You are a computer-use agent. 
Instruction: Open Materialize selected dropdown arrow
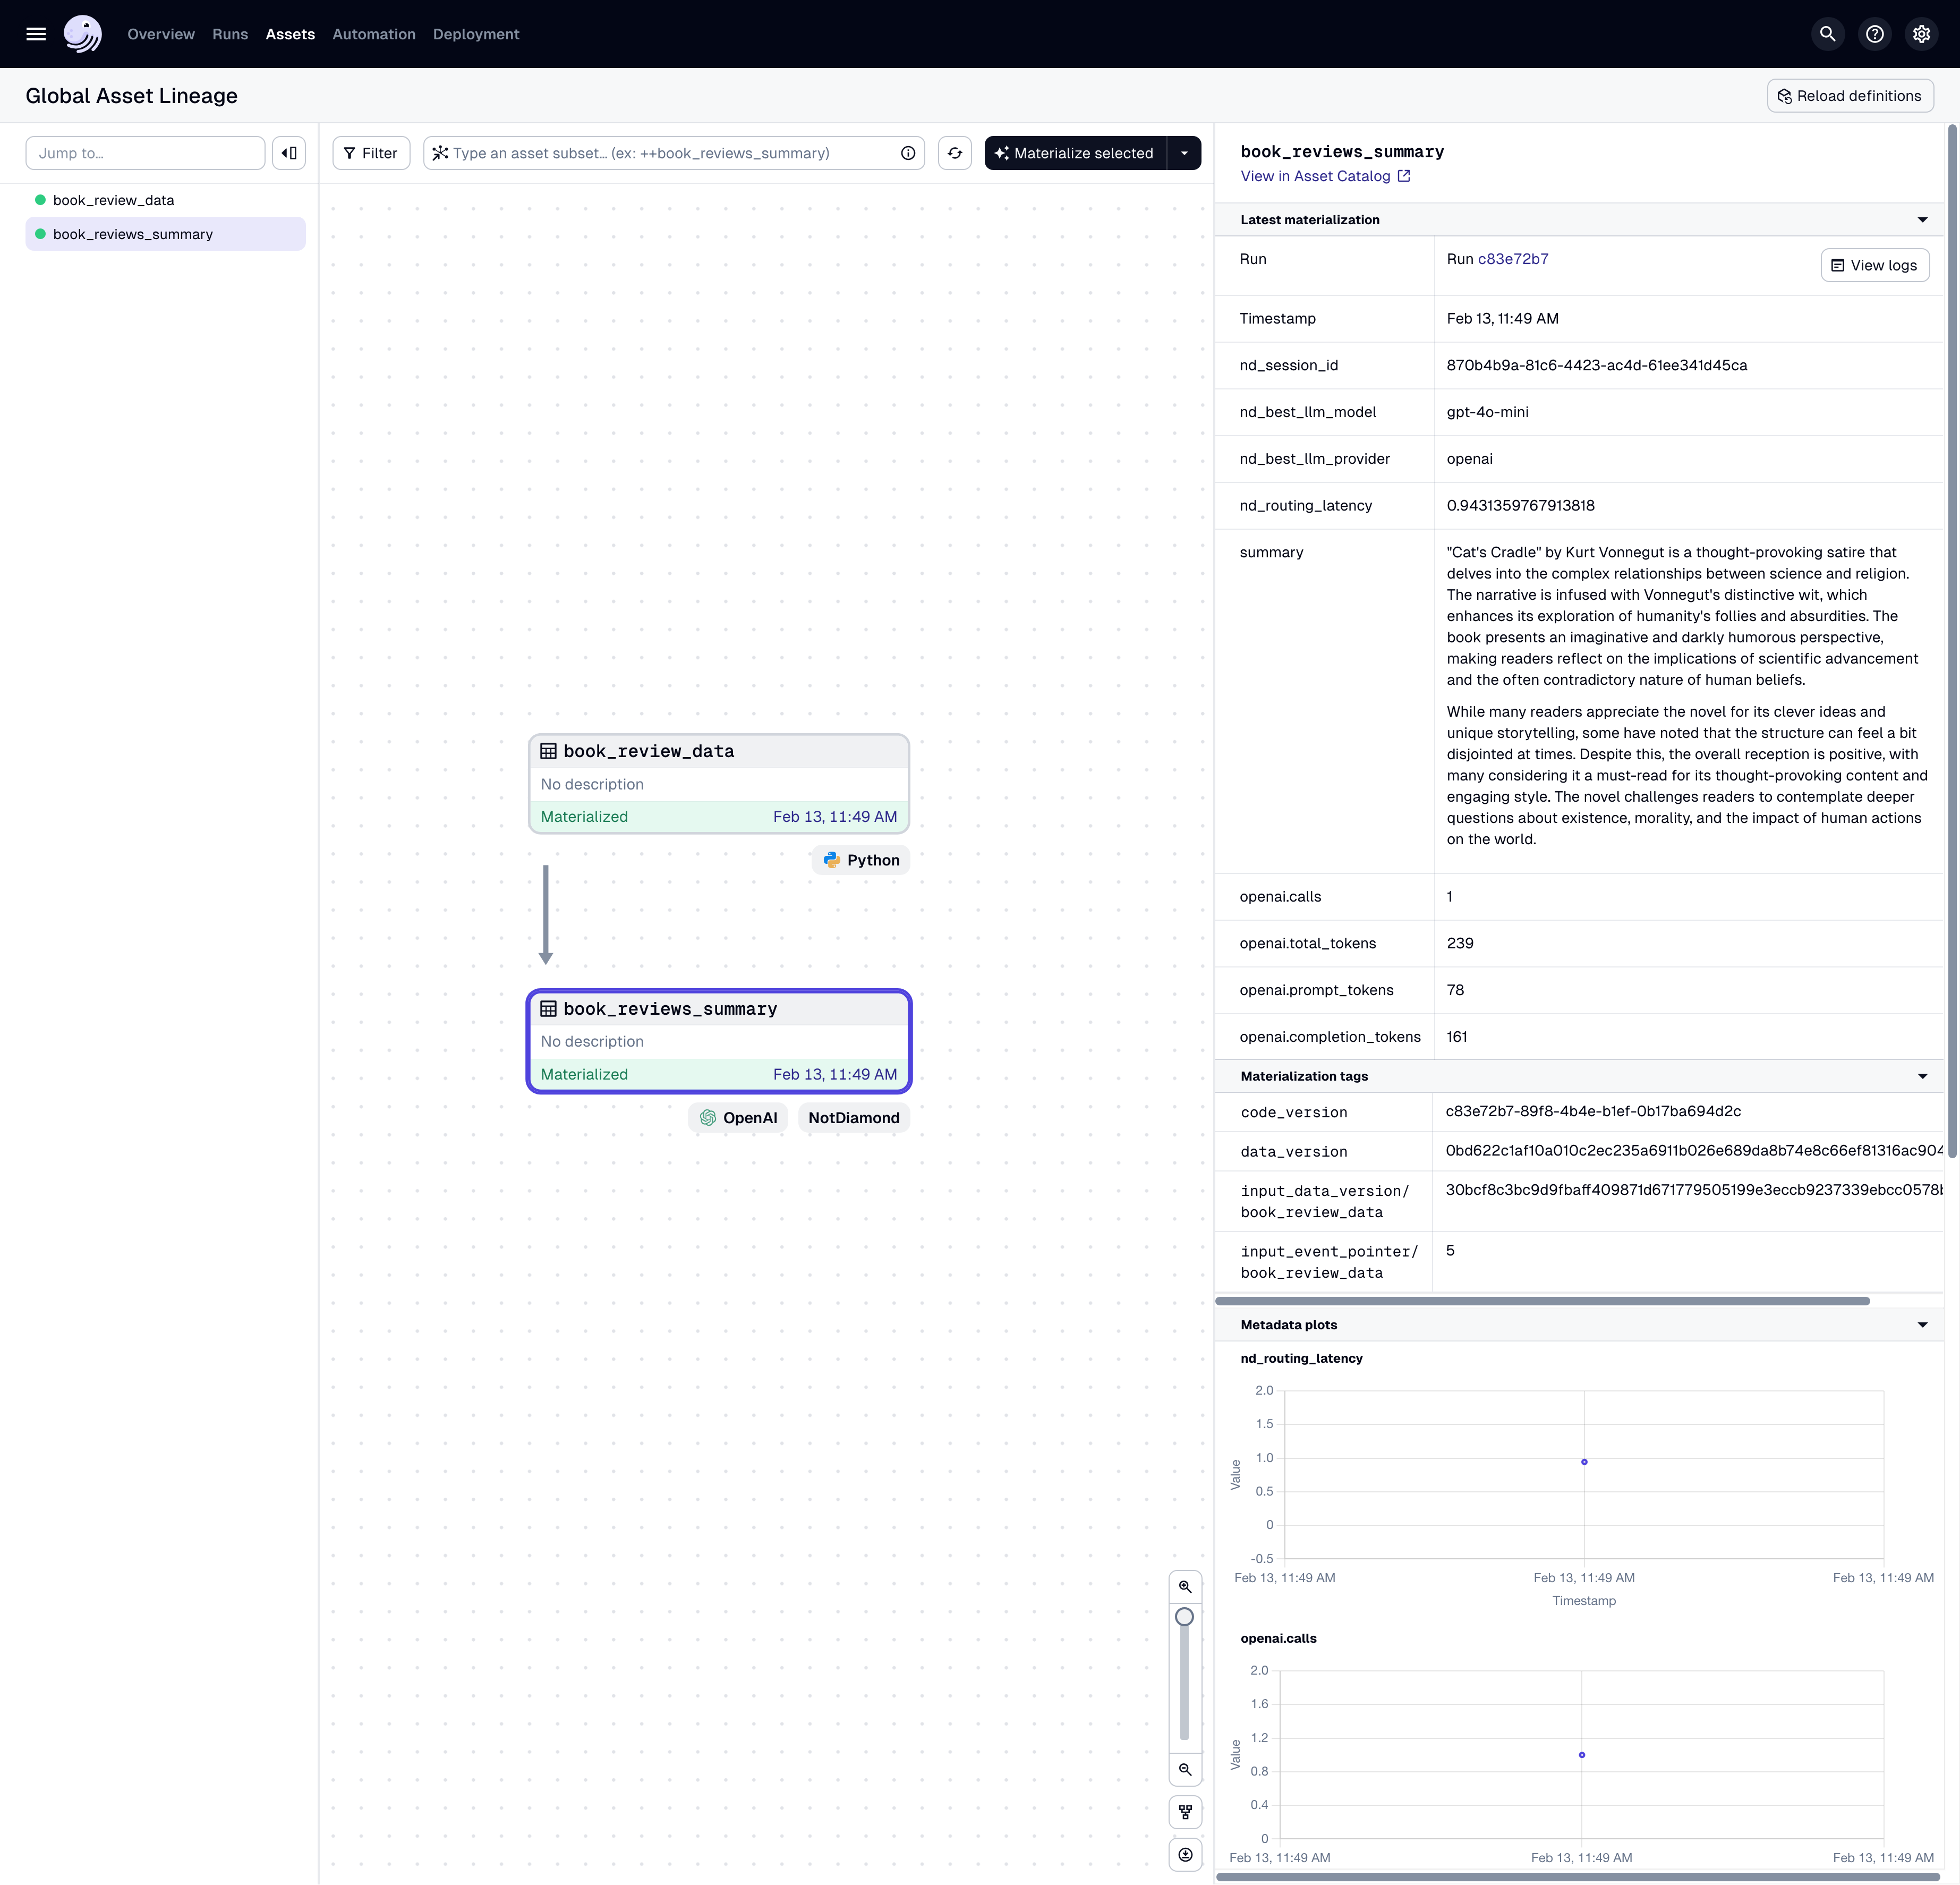coord(1184,153)
